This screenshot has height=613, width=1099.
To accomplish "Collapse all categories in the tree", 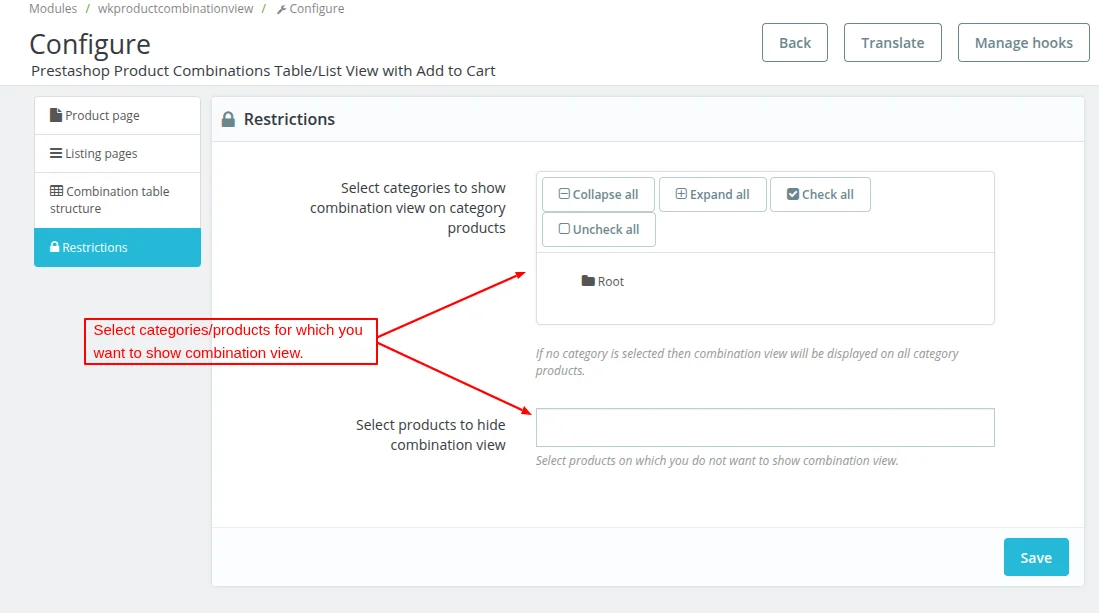I will click(597, 194).
